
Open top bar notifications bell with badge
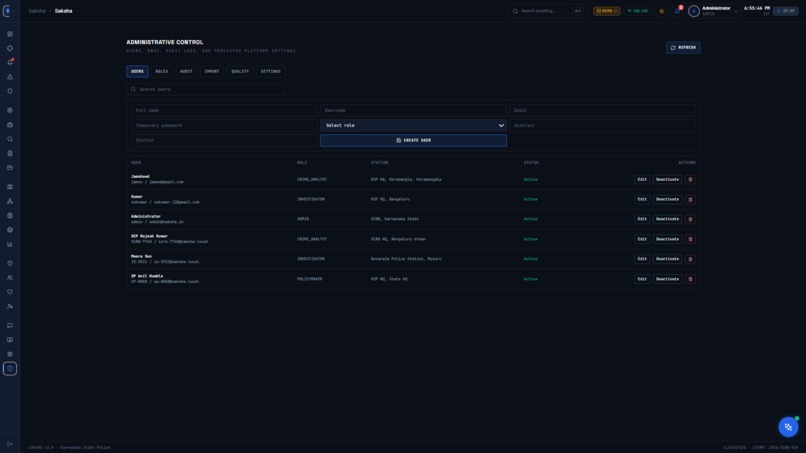(677, 11)
